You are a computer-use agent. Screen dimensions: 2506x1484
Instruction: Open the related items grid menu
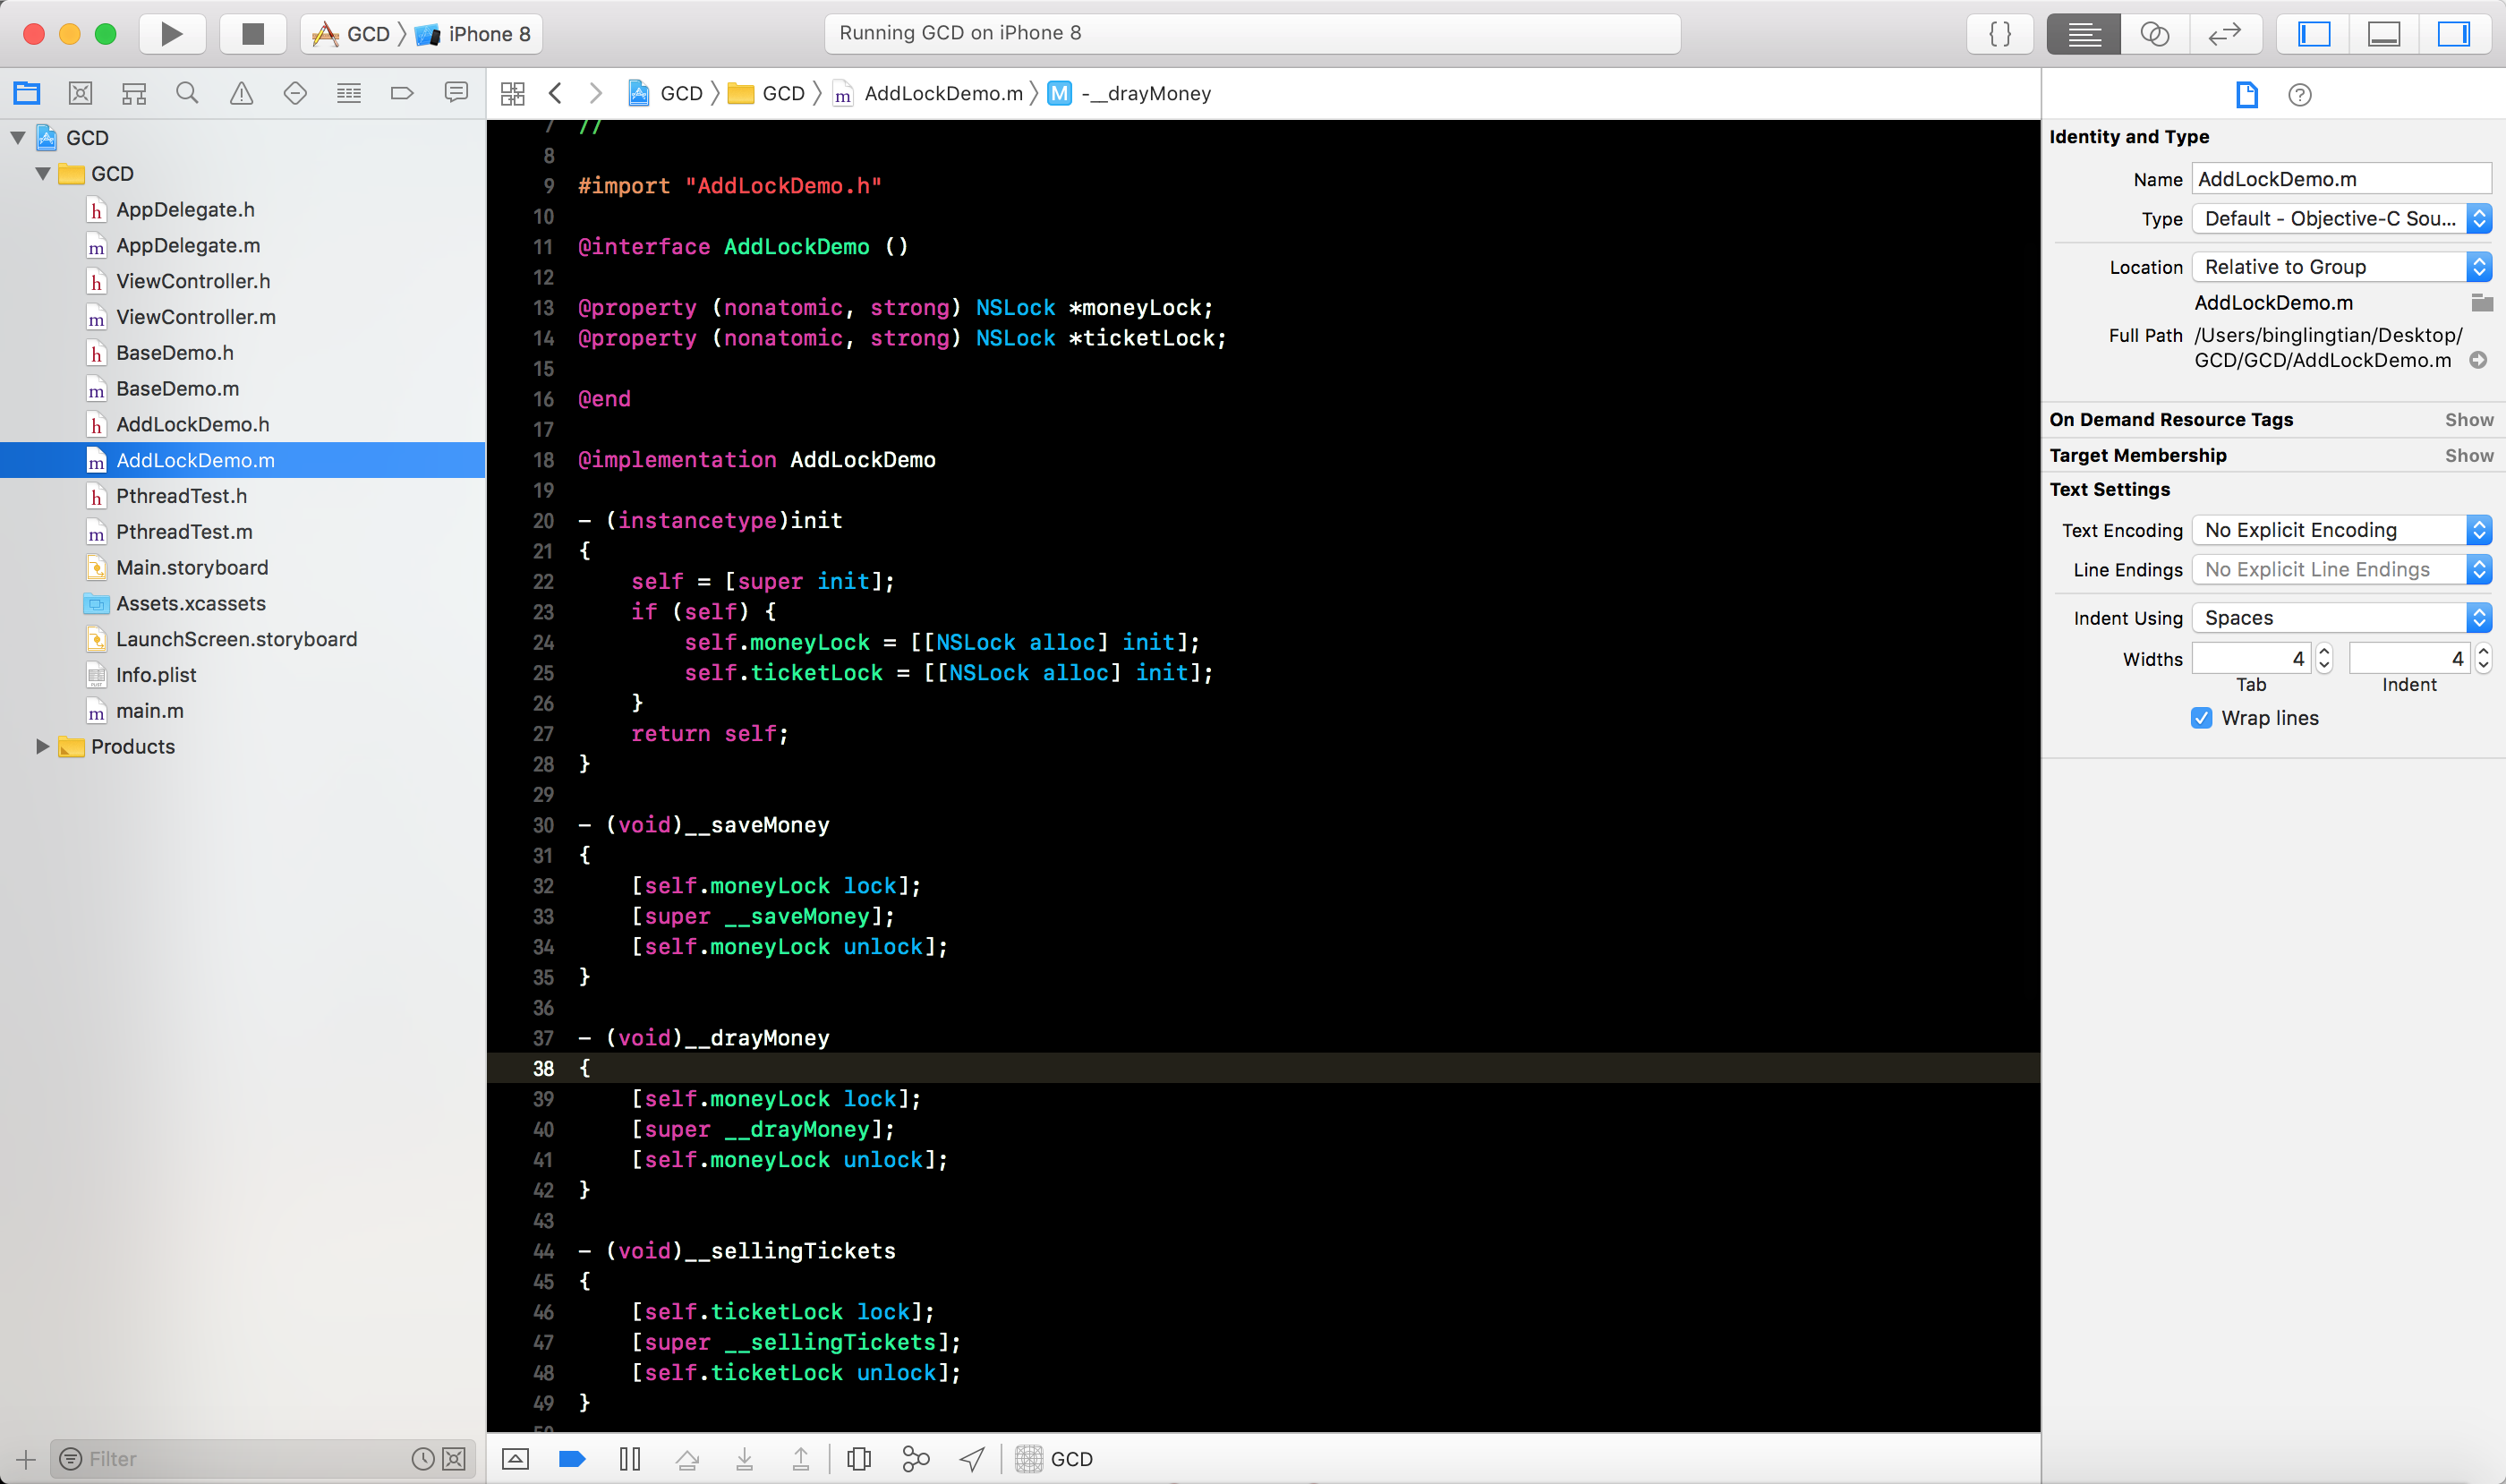513,93
